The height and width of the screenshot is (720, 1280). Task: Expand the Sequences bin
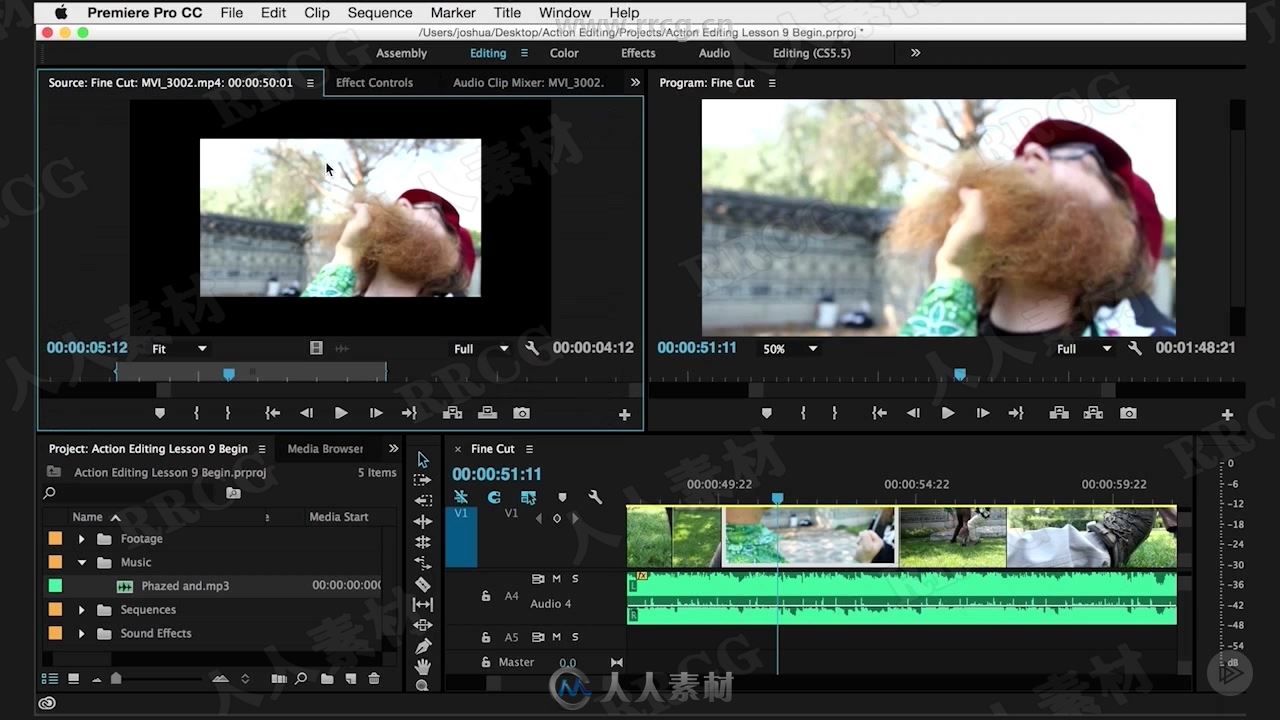click(82, 610)
